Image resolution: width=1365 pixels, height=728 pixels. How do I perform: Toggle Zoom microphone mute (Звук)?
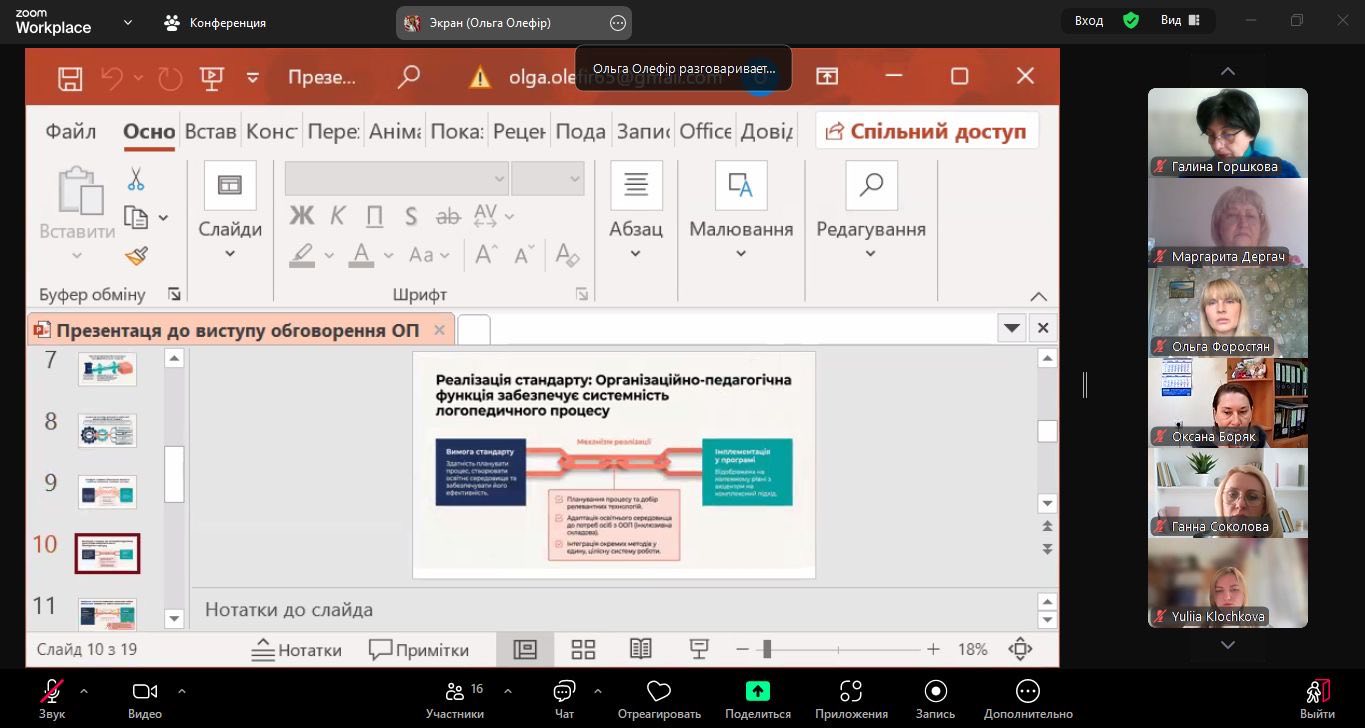pos(52,698)
